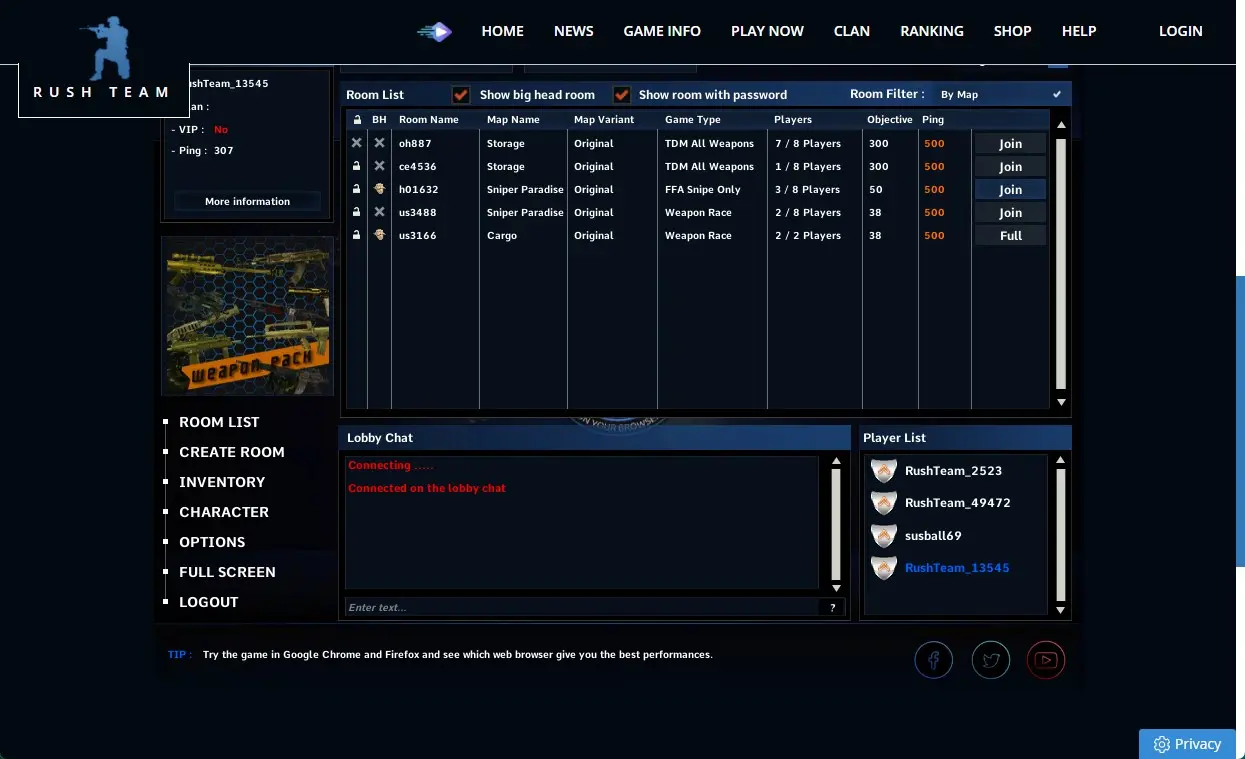Click the lock icon in the ce4536 row
The image size is (1245, 759).
tap(356, 166)
